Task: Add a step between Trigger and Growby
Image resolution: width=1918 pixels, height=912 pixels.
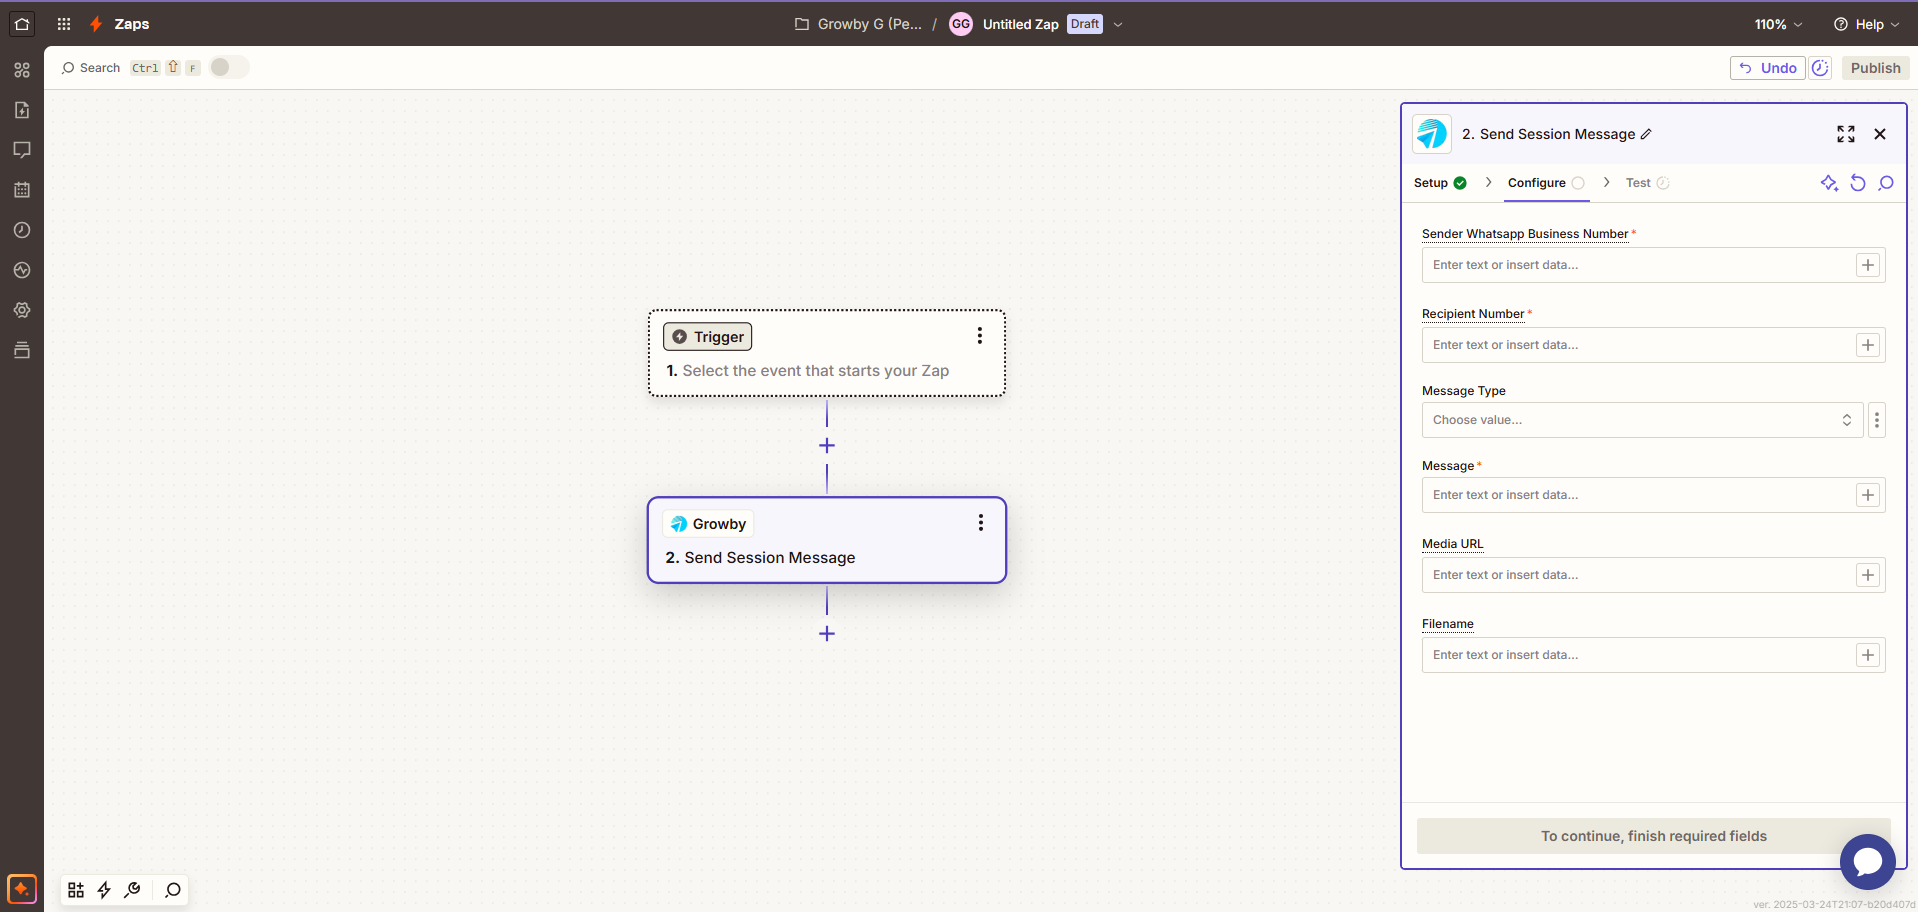Action: click(827, 446)
